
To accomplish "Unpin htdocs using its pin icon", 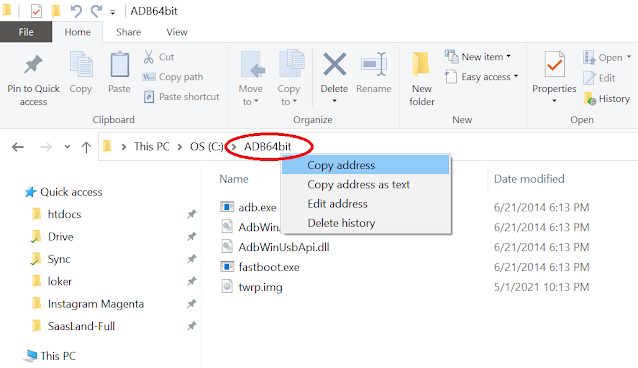I will click(x=192, y=214).
